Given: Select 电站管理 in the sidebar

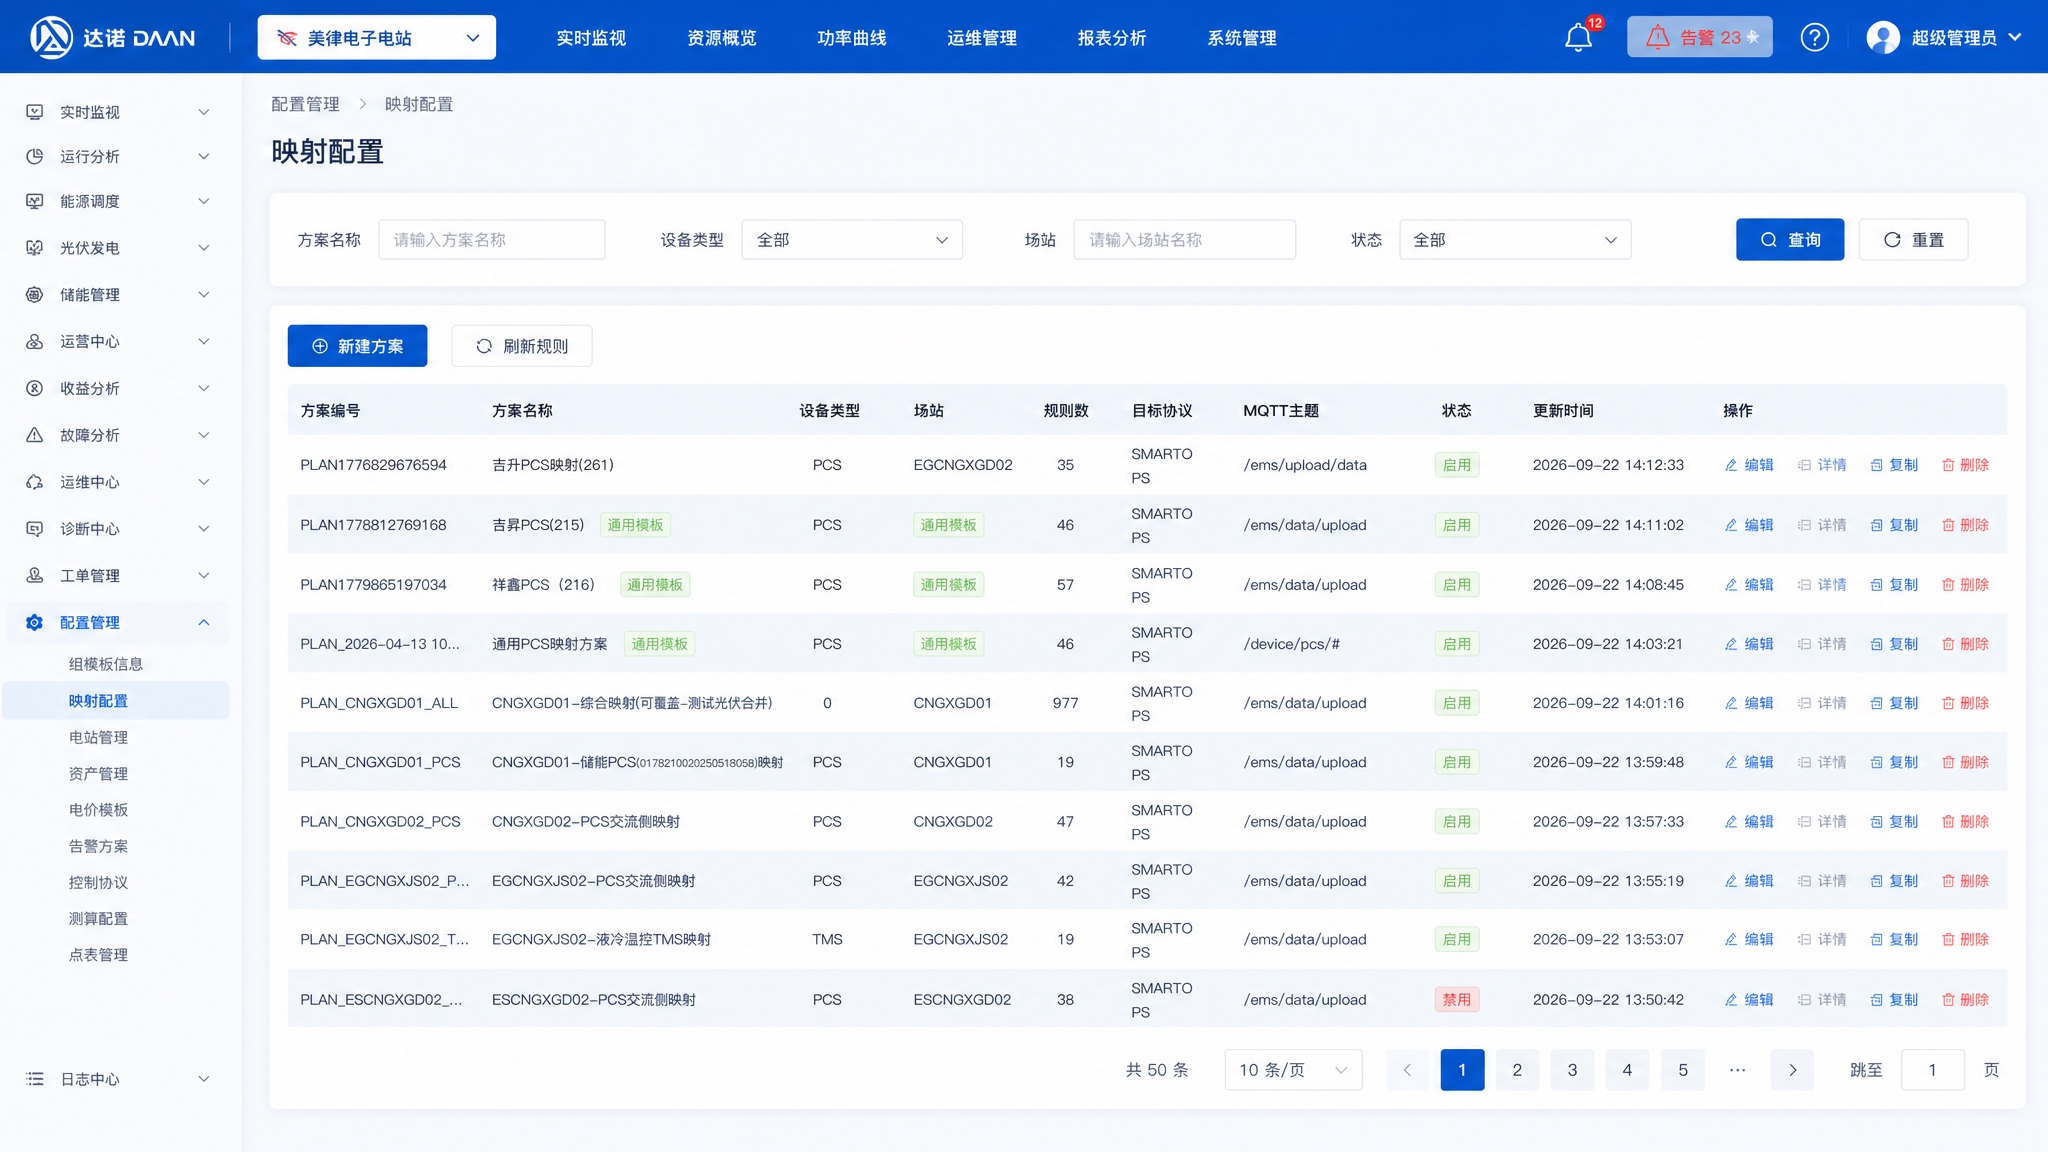Looking at the screenshot, I should coord(98,737).
